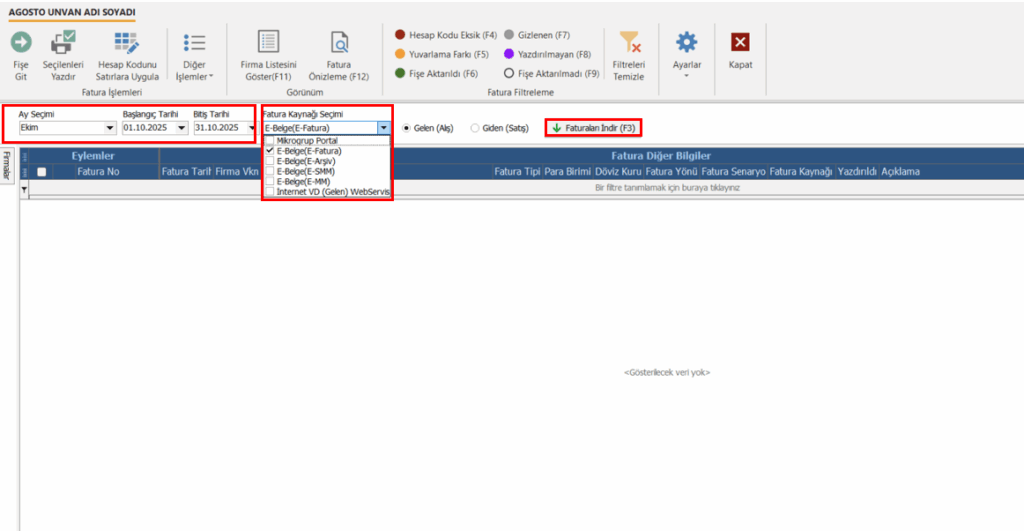
Task: Open Bitiş Tarihi date picker arrow
Action: (x=251, y=128)
